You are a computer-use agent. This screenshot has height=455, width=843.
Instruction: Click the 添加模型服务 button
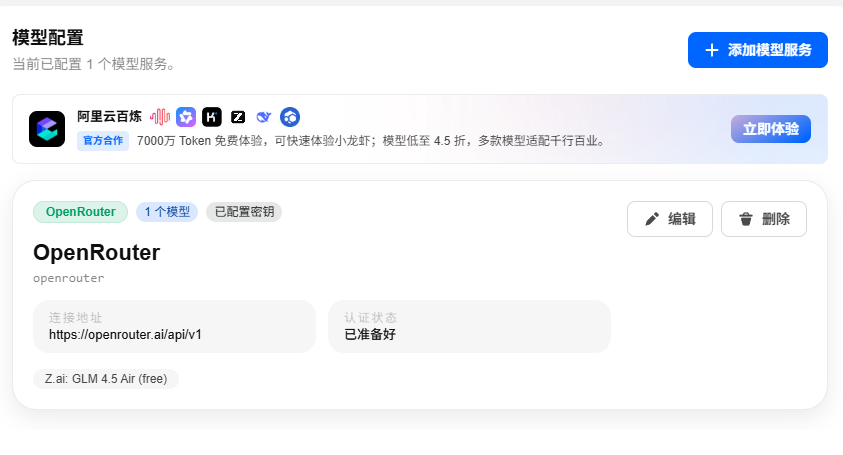[x=757, y=50]
